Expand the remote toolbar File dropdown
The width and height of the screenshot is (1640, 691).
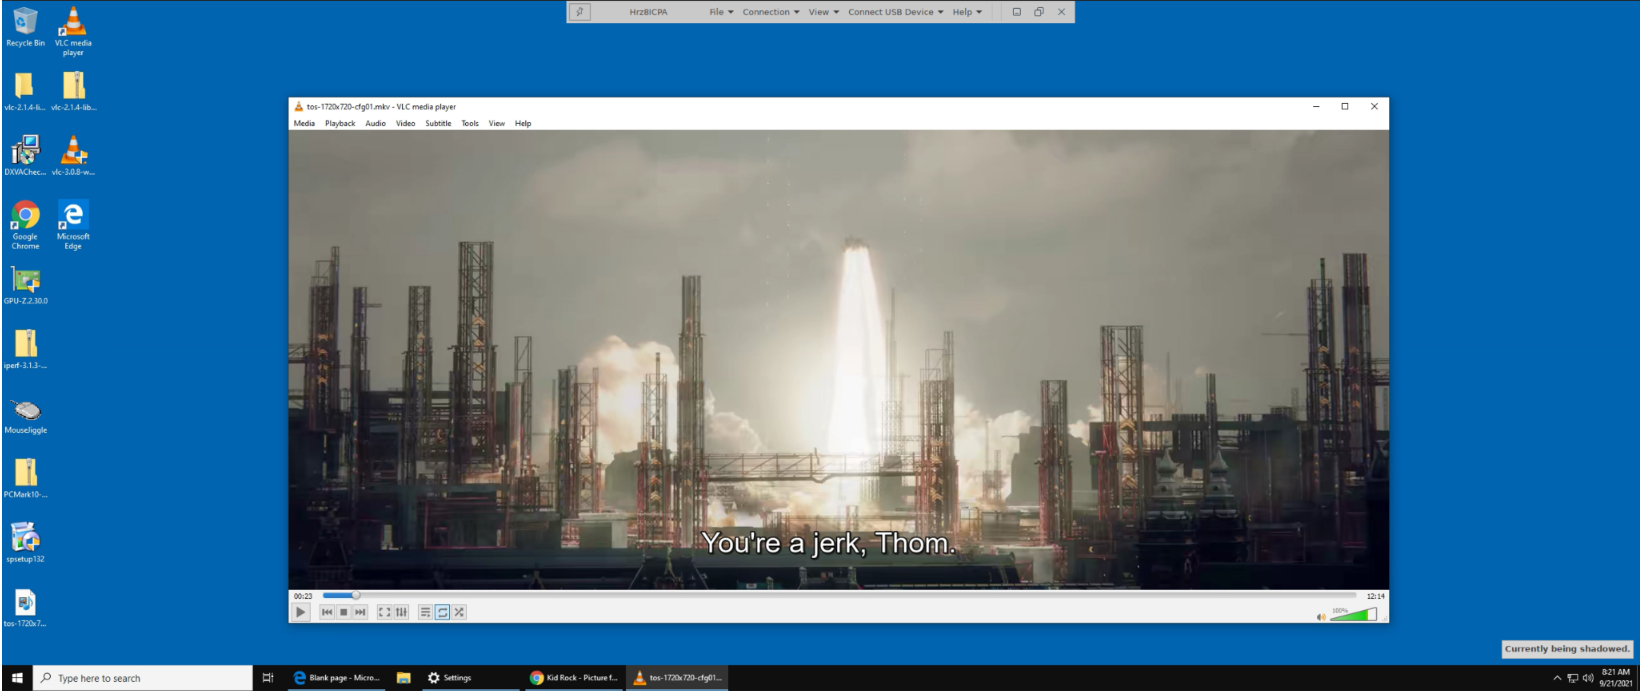[721, 12]
